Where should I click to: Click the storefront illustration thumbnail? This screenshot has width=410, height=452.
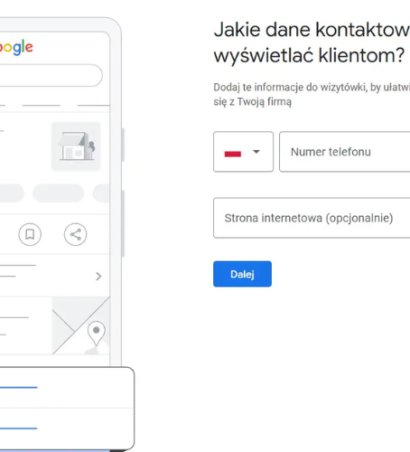tap(76, 147)
